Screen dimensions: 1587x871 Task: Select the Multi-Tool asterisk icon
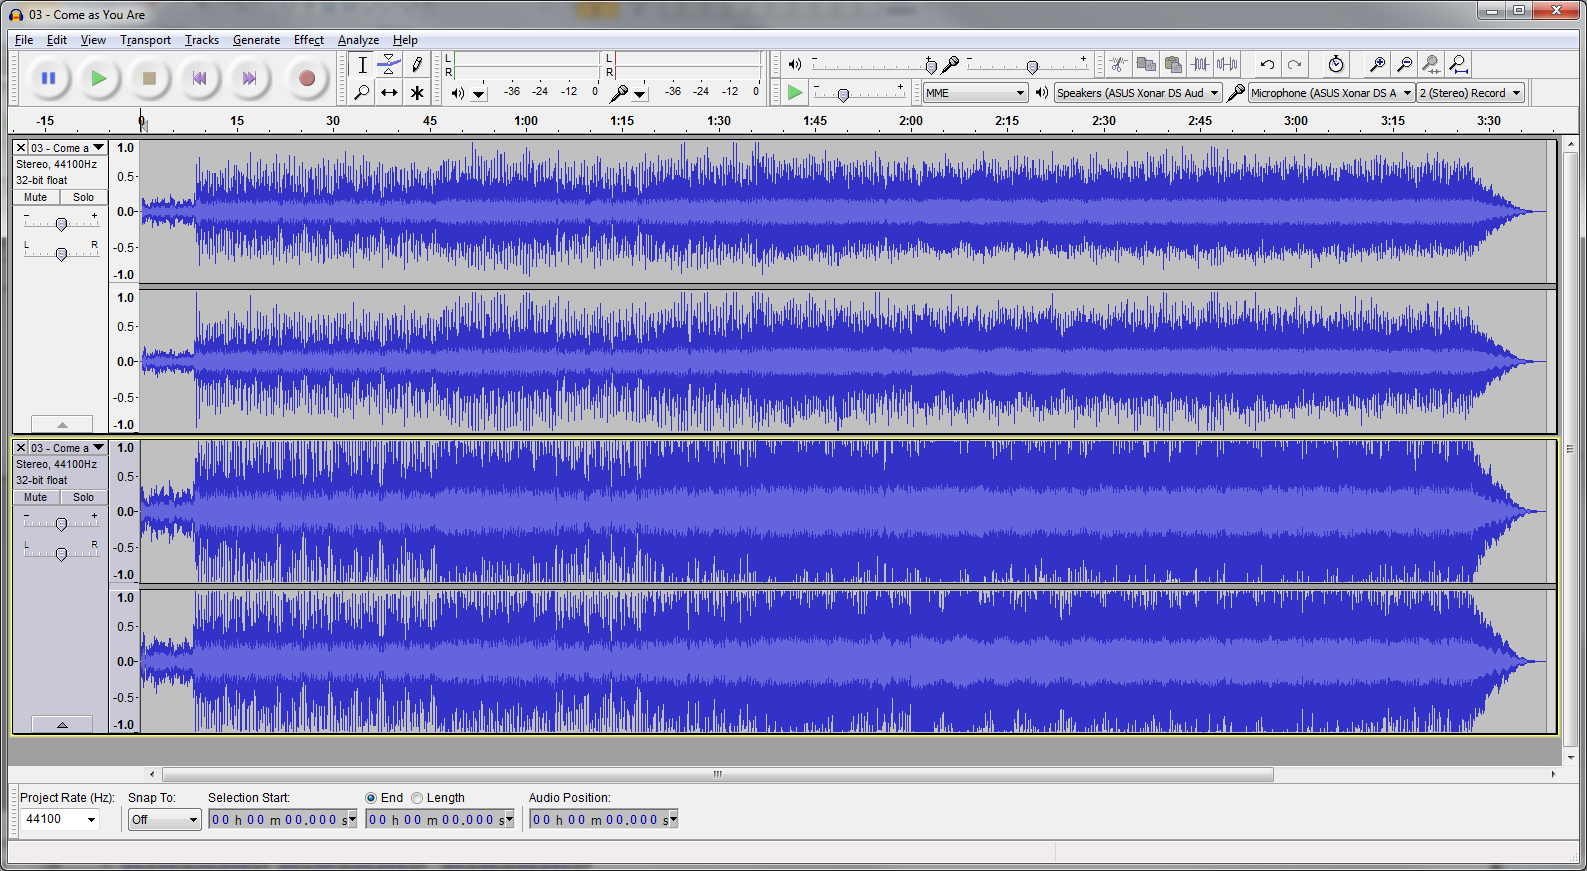point(417,93)
